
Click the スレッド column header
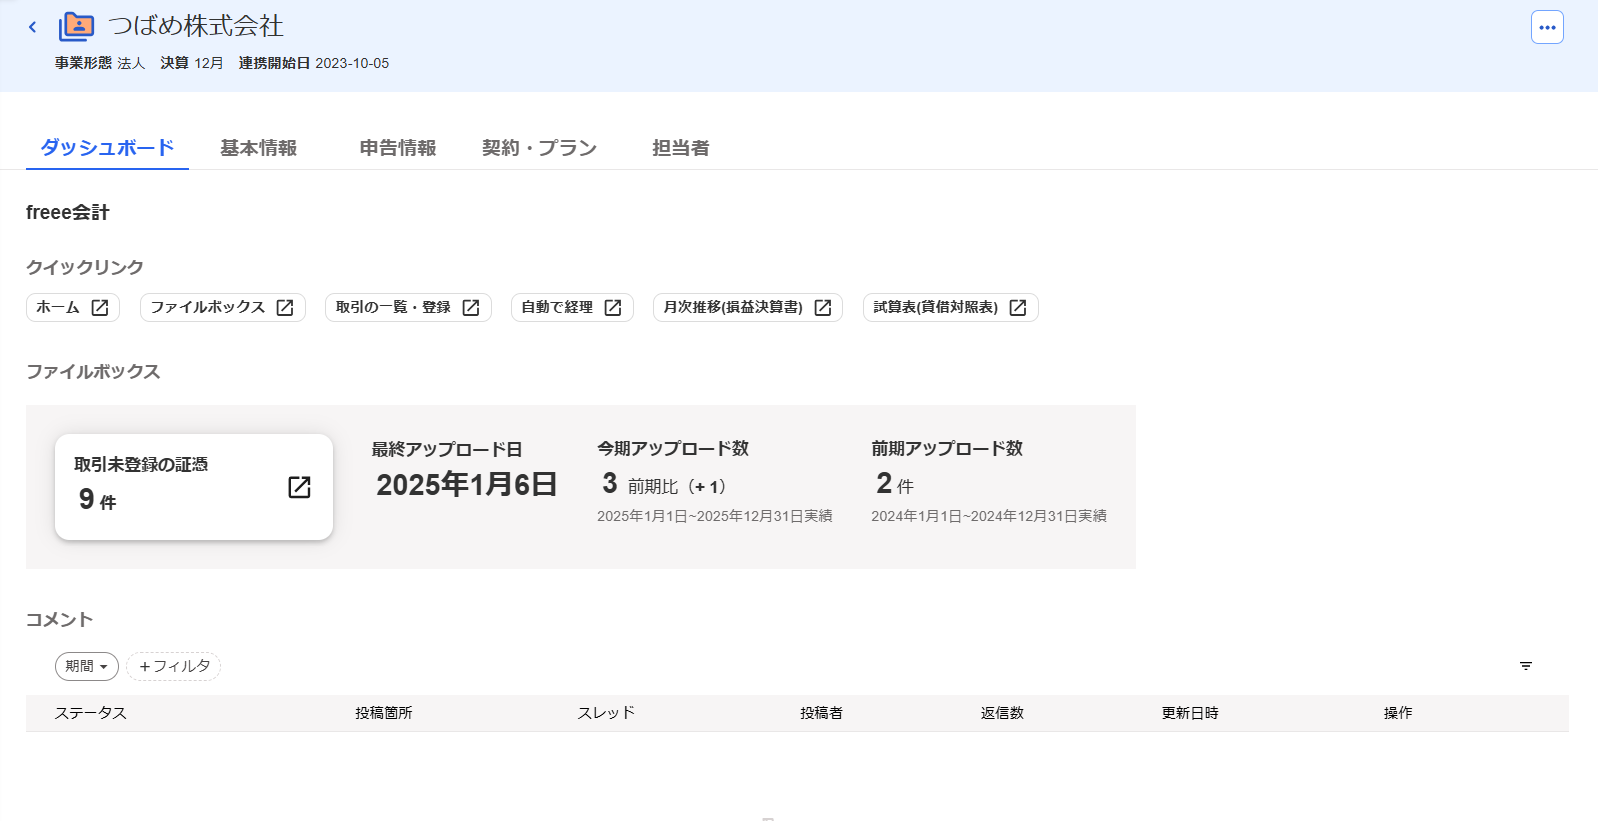point(606,713)
